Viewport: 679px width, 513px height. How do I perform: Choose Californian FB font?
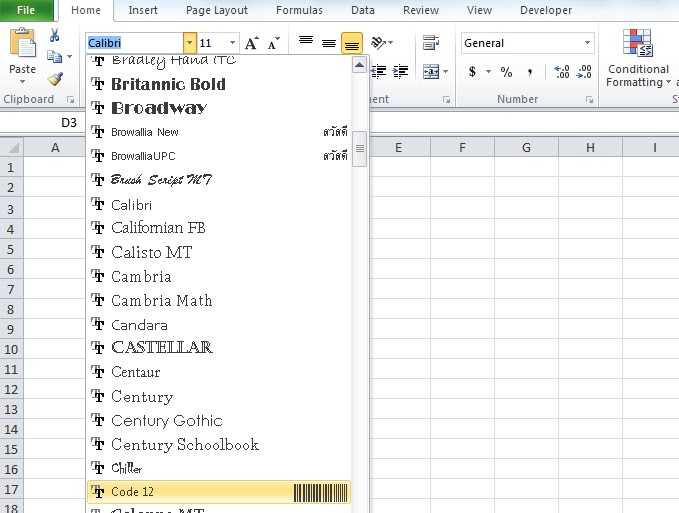tap(219, 228)
